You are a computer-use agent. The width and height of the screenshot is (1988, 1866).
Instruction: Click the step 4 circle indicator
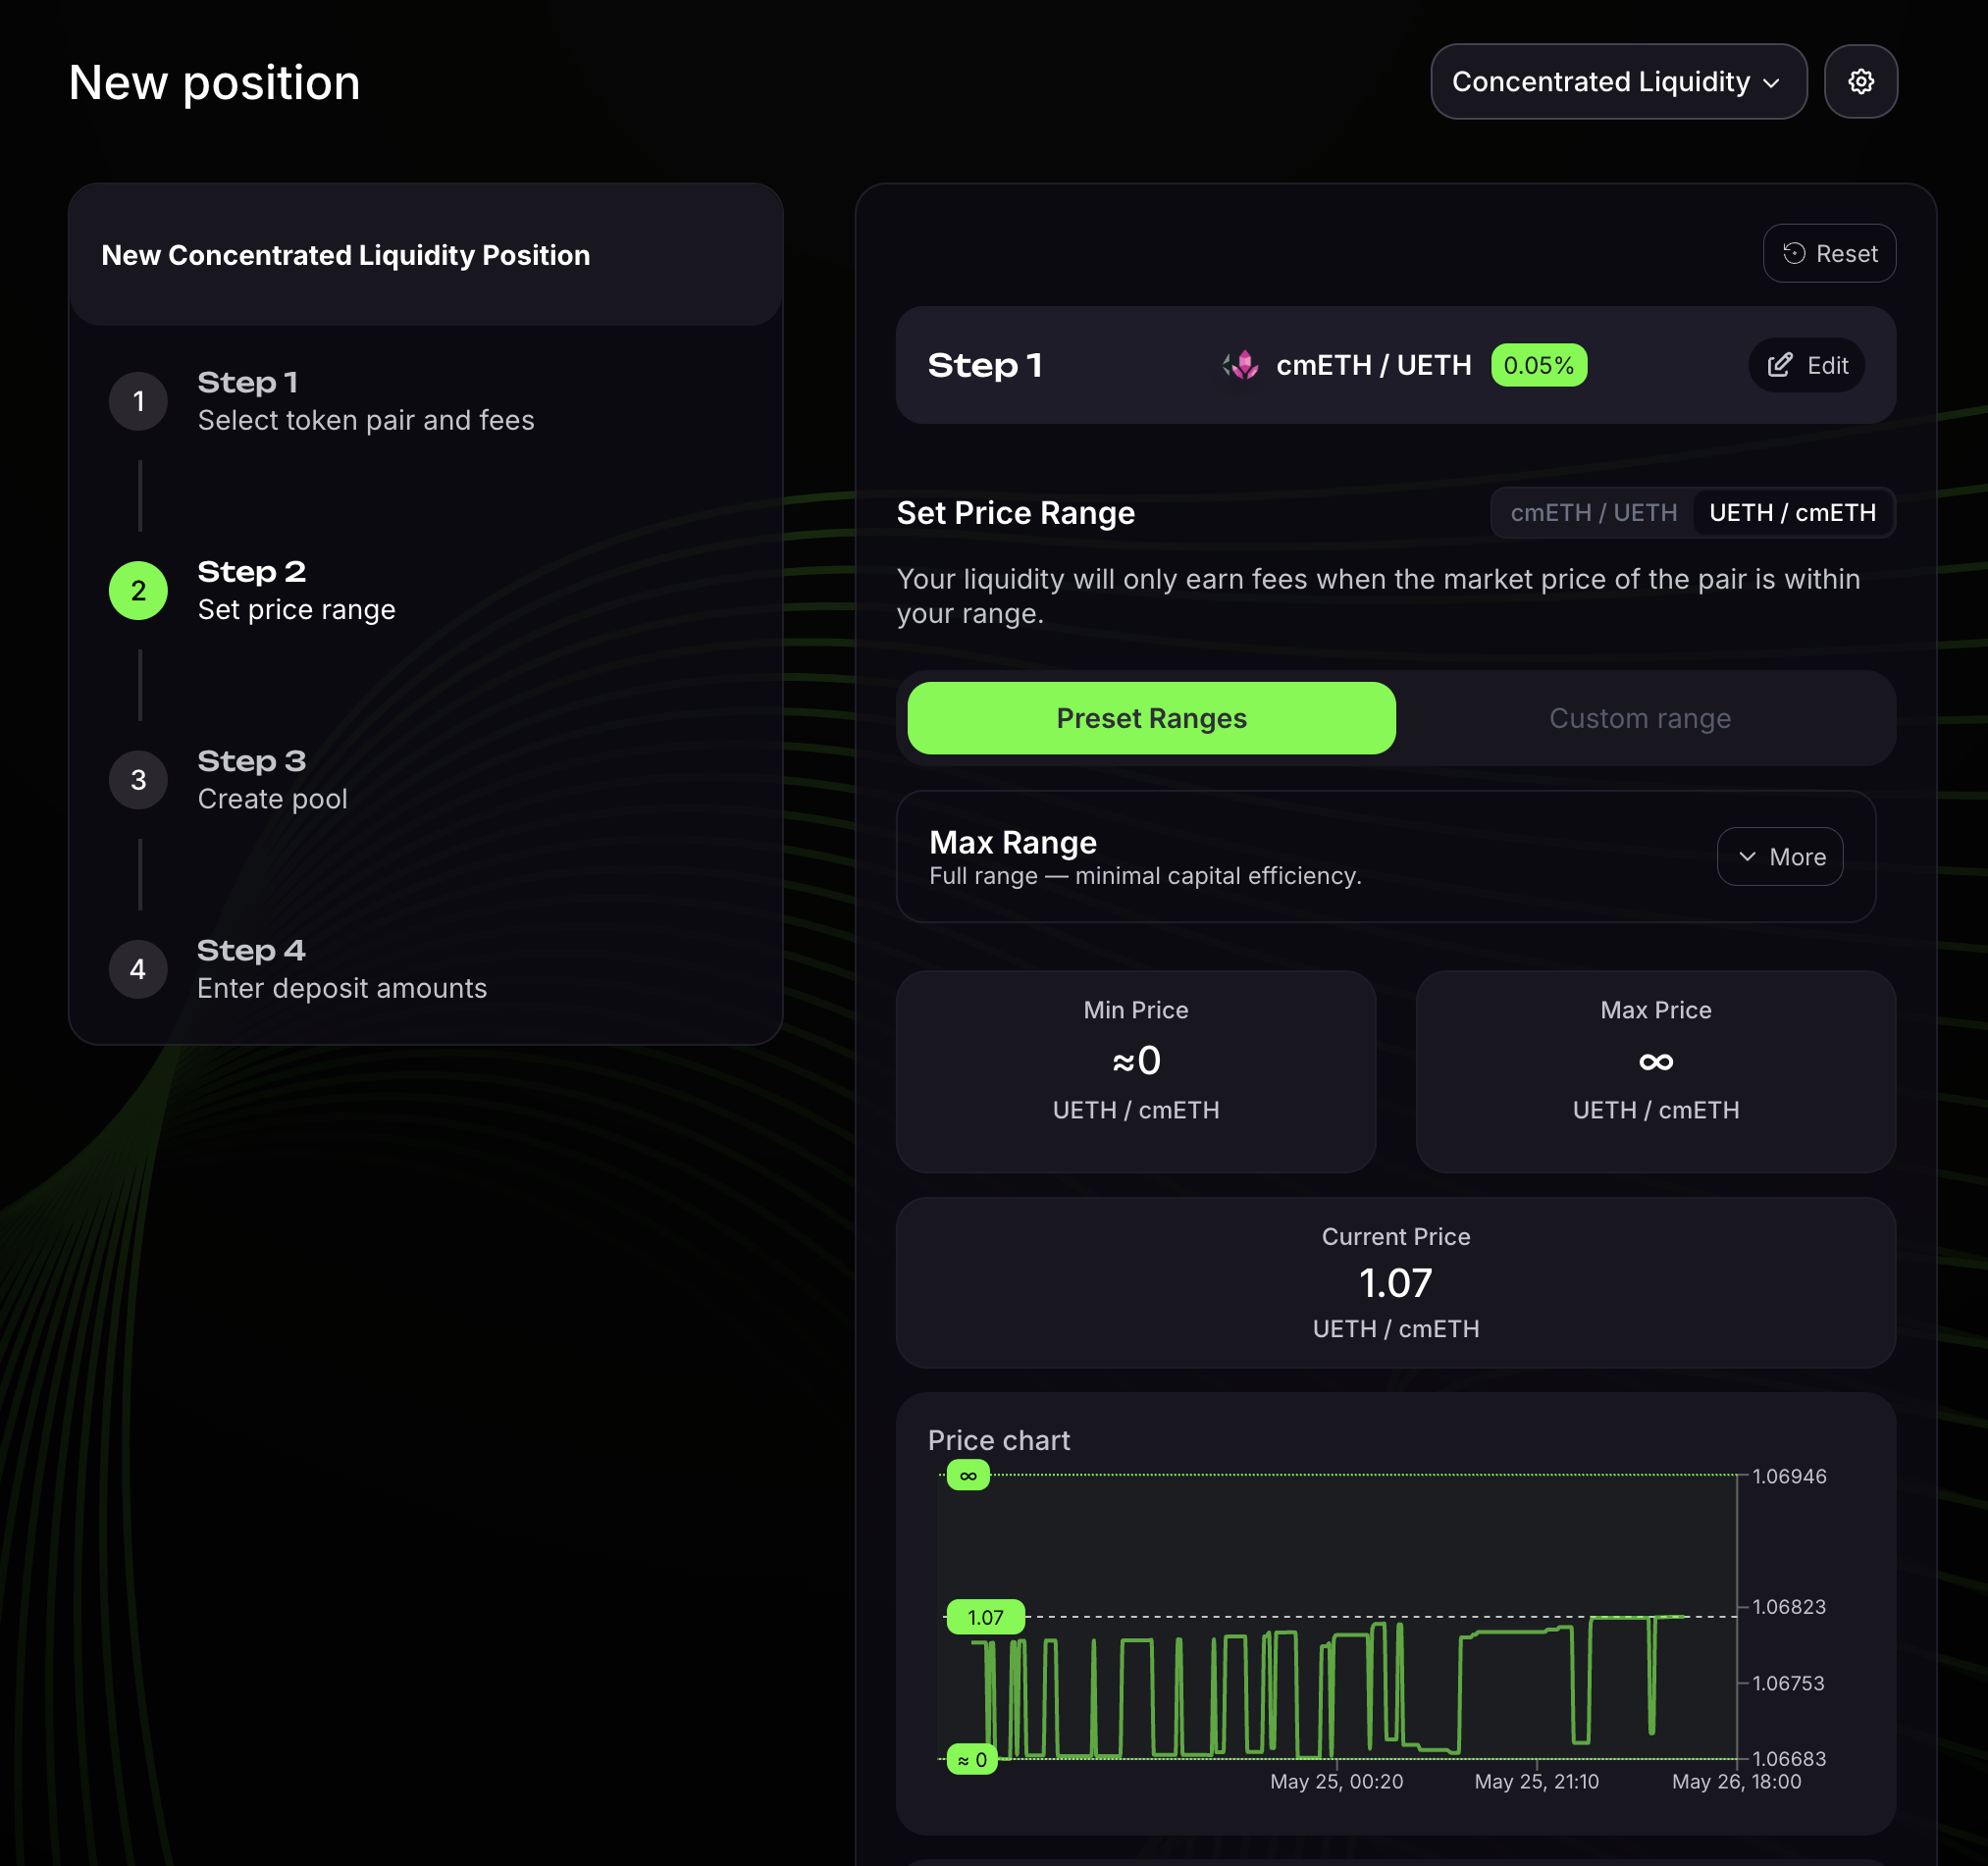(x=138, y=969)
